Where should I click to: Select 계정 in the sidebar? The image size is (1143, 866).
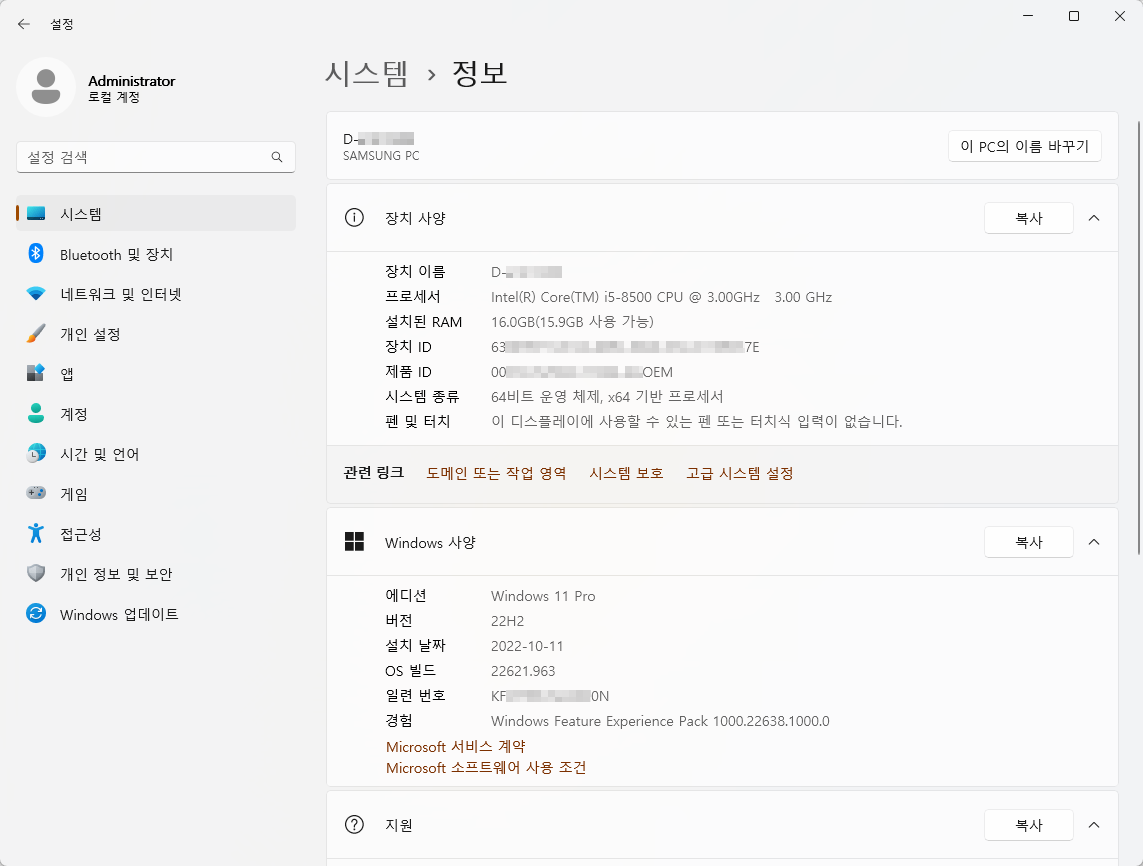(x=156, y=413)
